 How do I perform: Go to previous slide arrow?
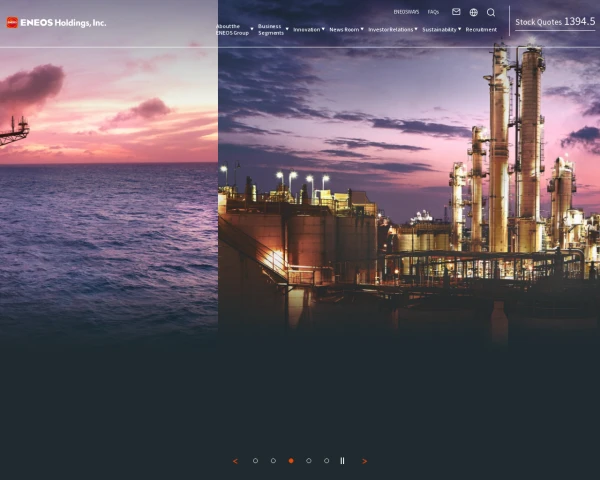(x=235, y=461)
